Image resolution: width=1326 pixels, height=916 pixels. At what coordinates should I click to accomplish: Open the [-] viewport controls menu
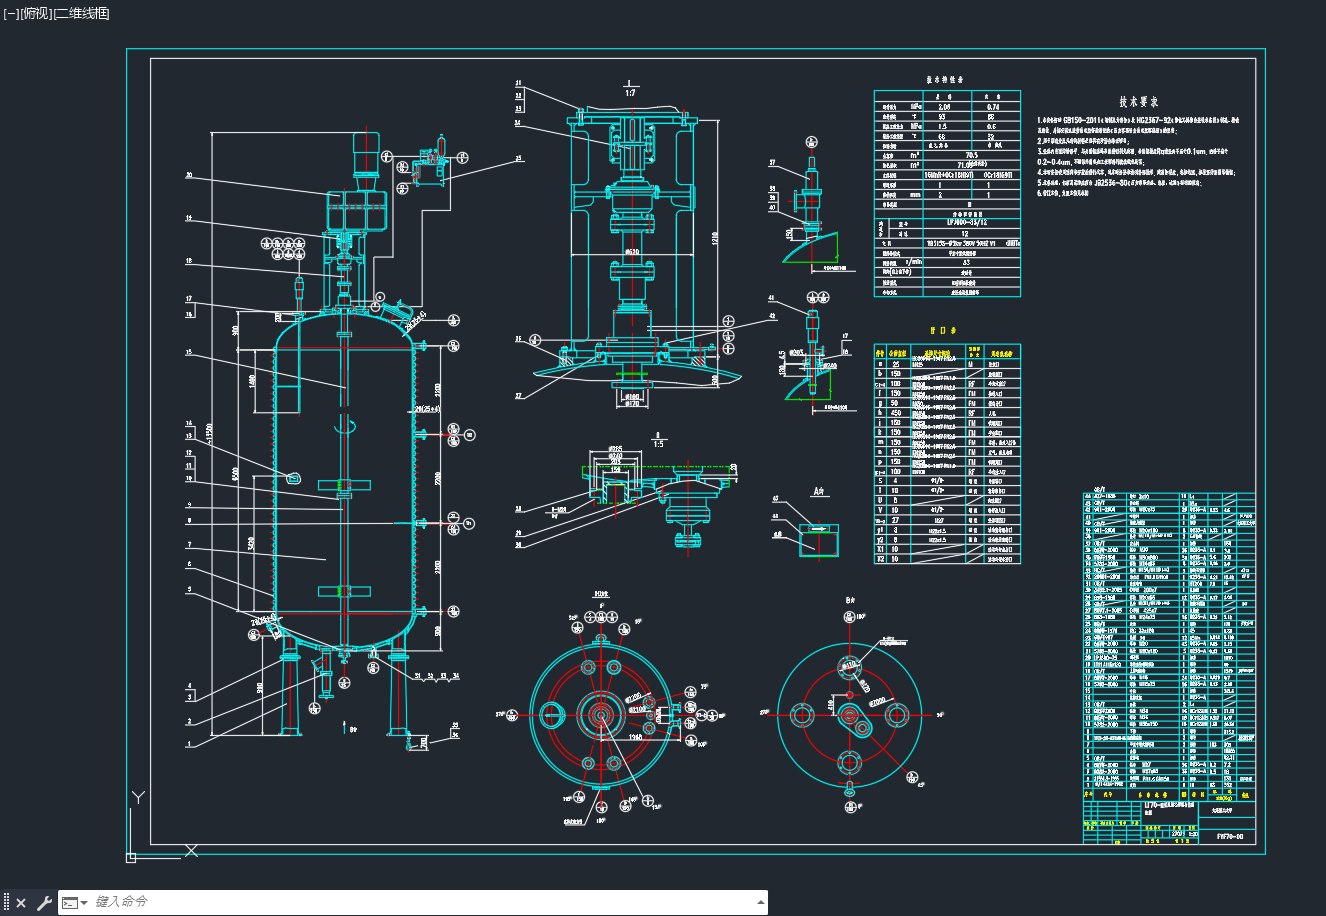coord(11,13)
